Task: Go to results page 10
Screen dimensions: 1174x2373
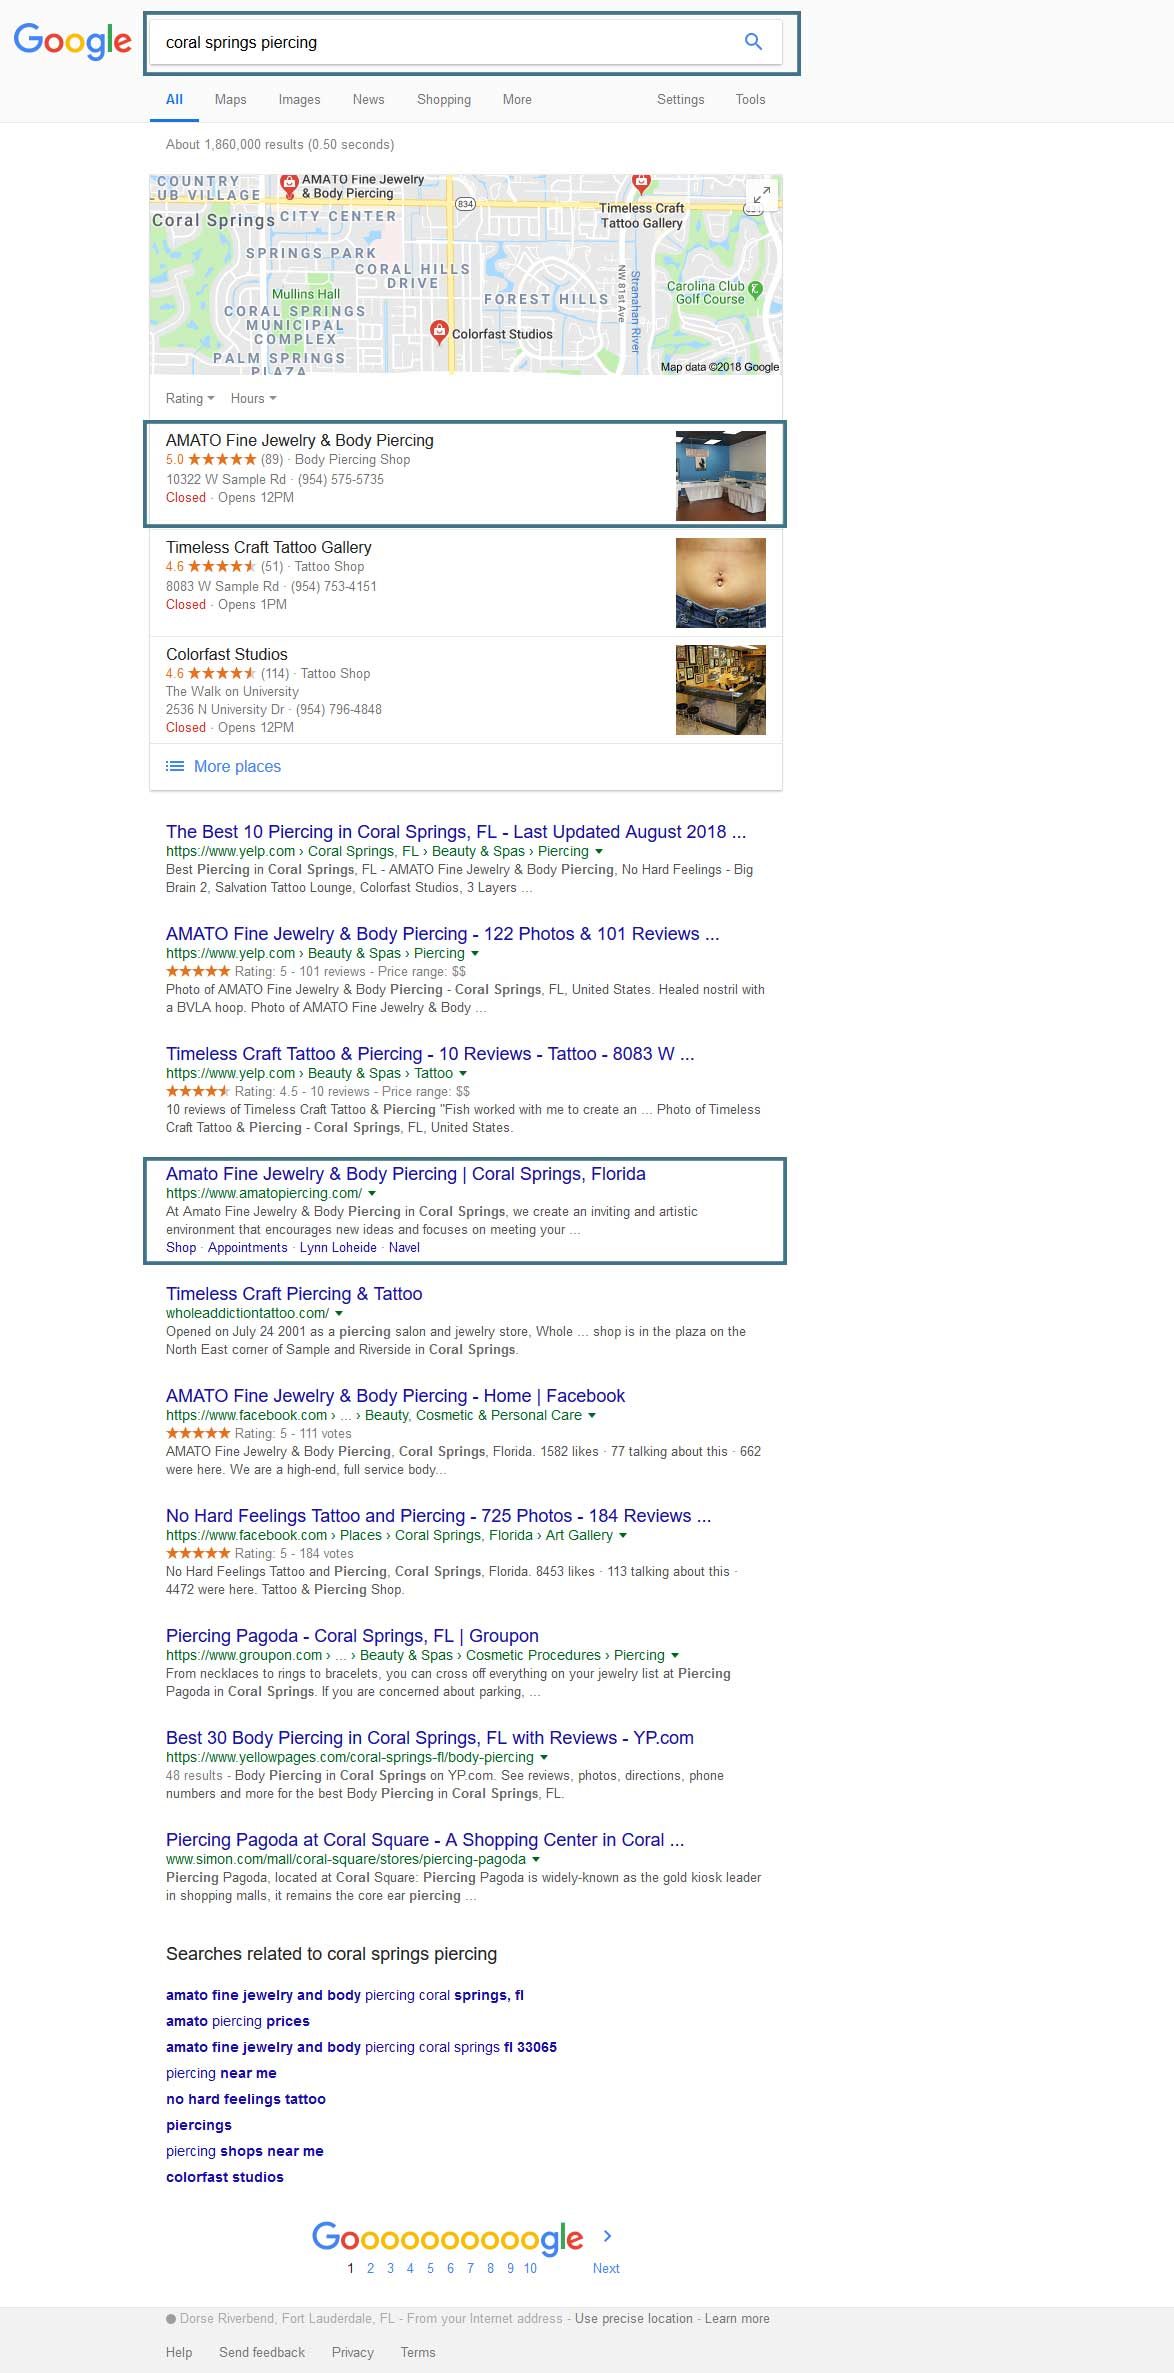Action: [530, 2268]
